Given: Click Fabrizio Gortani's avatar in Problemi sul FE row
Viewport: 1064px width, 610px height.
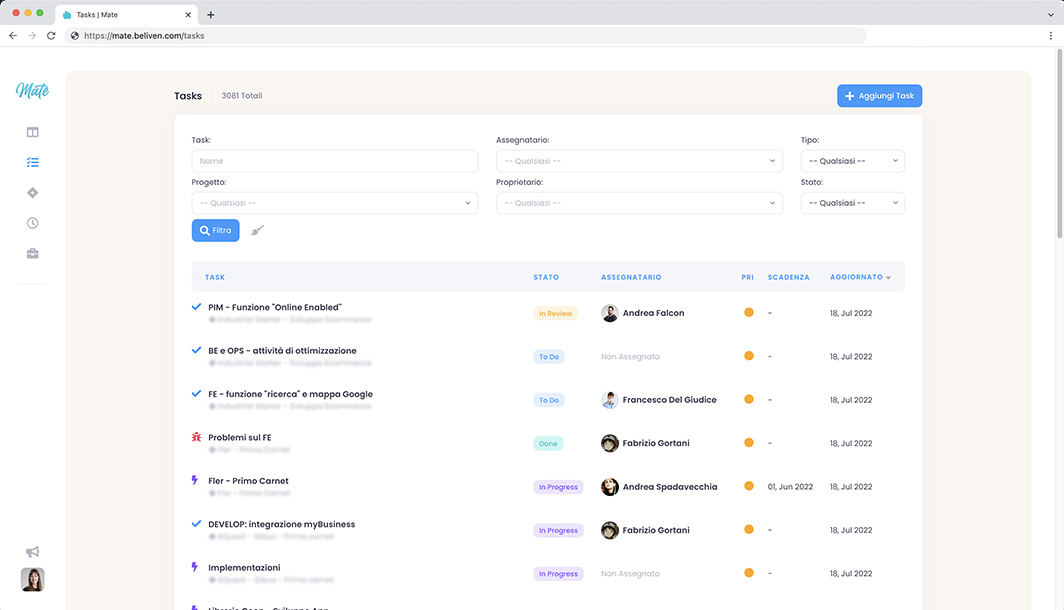Looking at the screenshot, I should [x=609, y=443].
